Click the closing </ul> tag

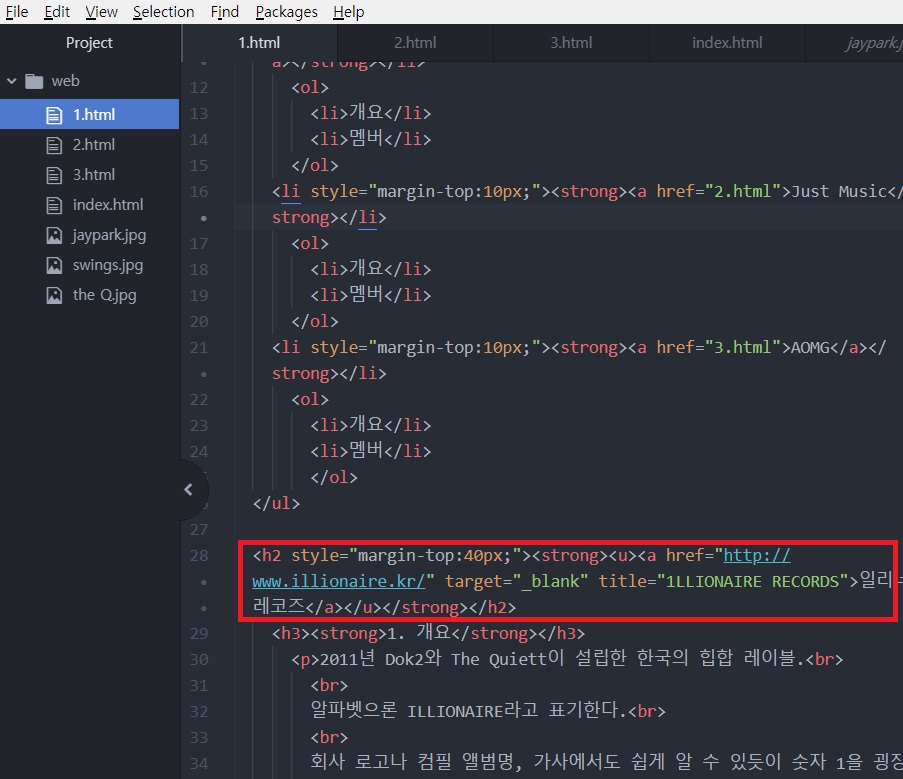tap(276, 503)
